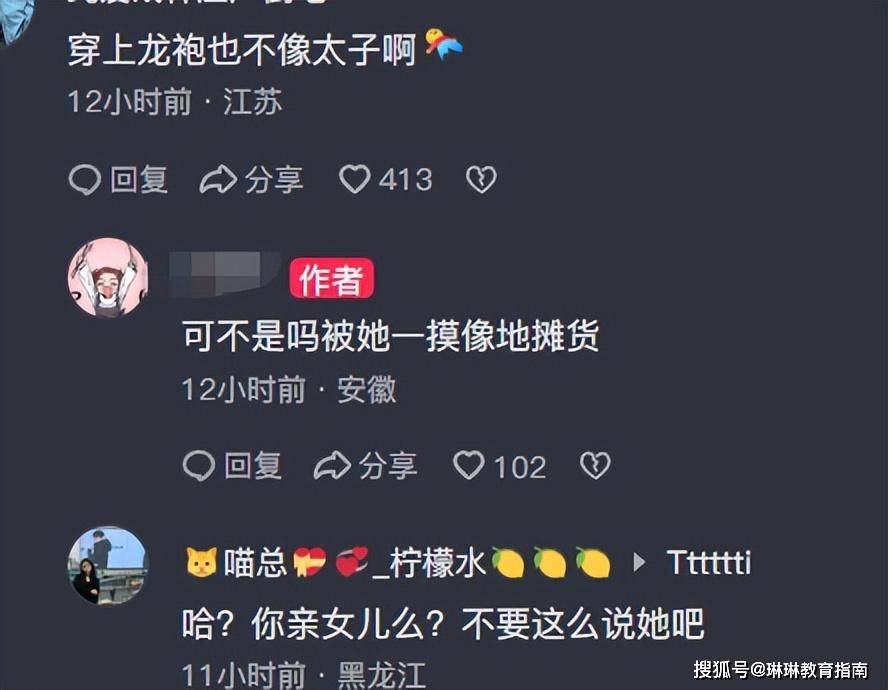Viewport: 888px width, 690px height.
Task: Tap the blurred author username
Action: (225, 275)
